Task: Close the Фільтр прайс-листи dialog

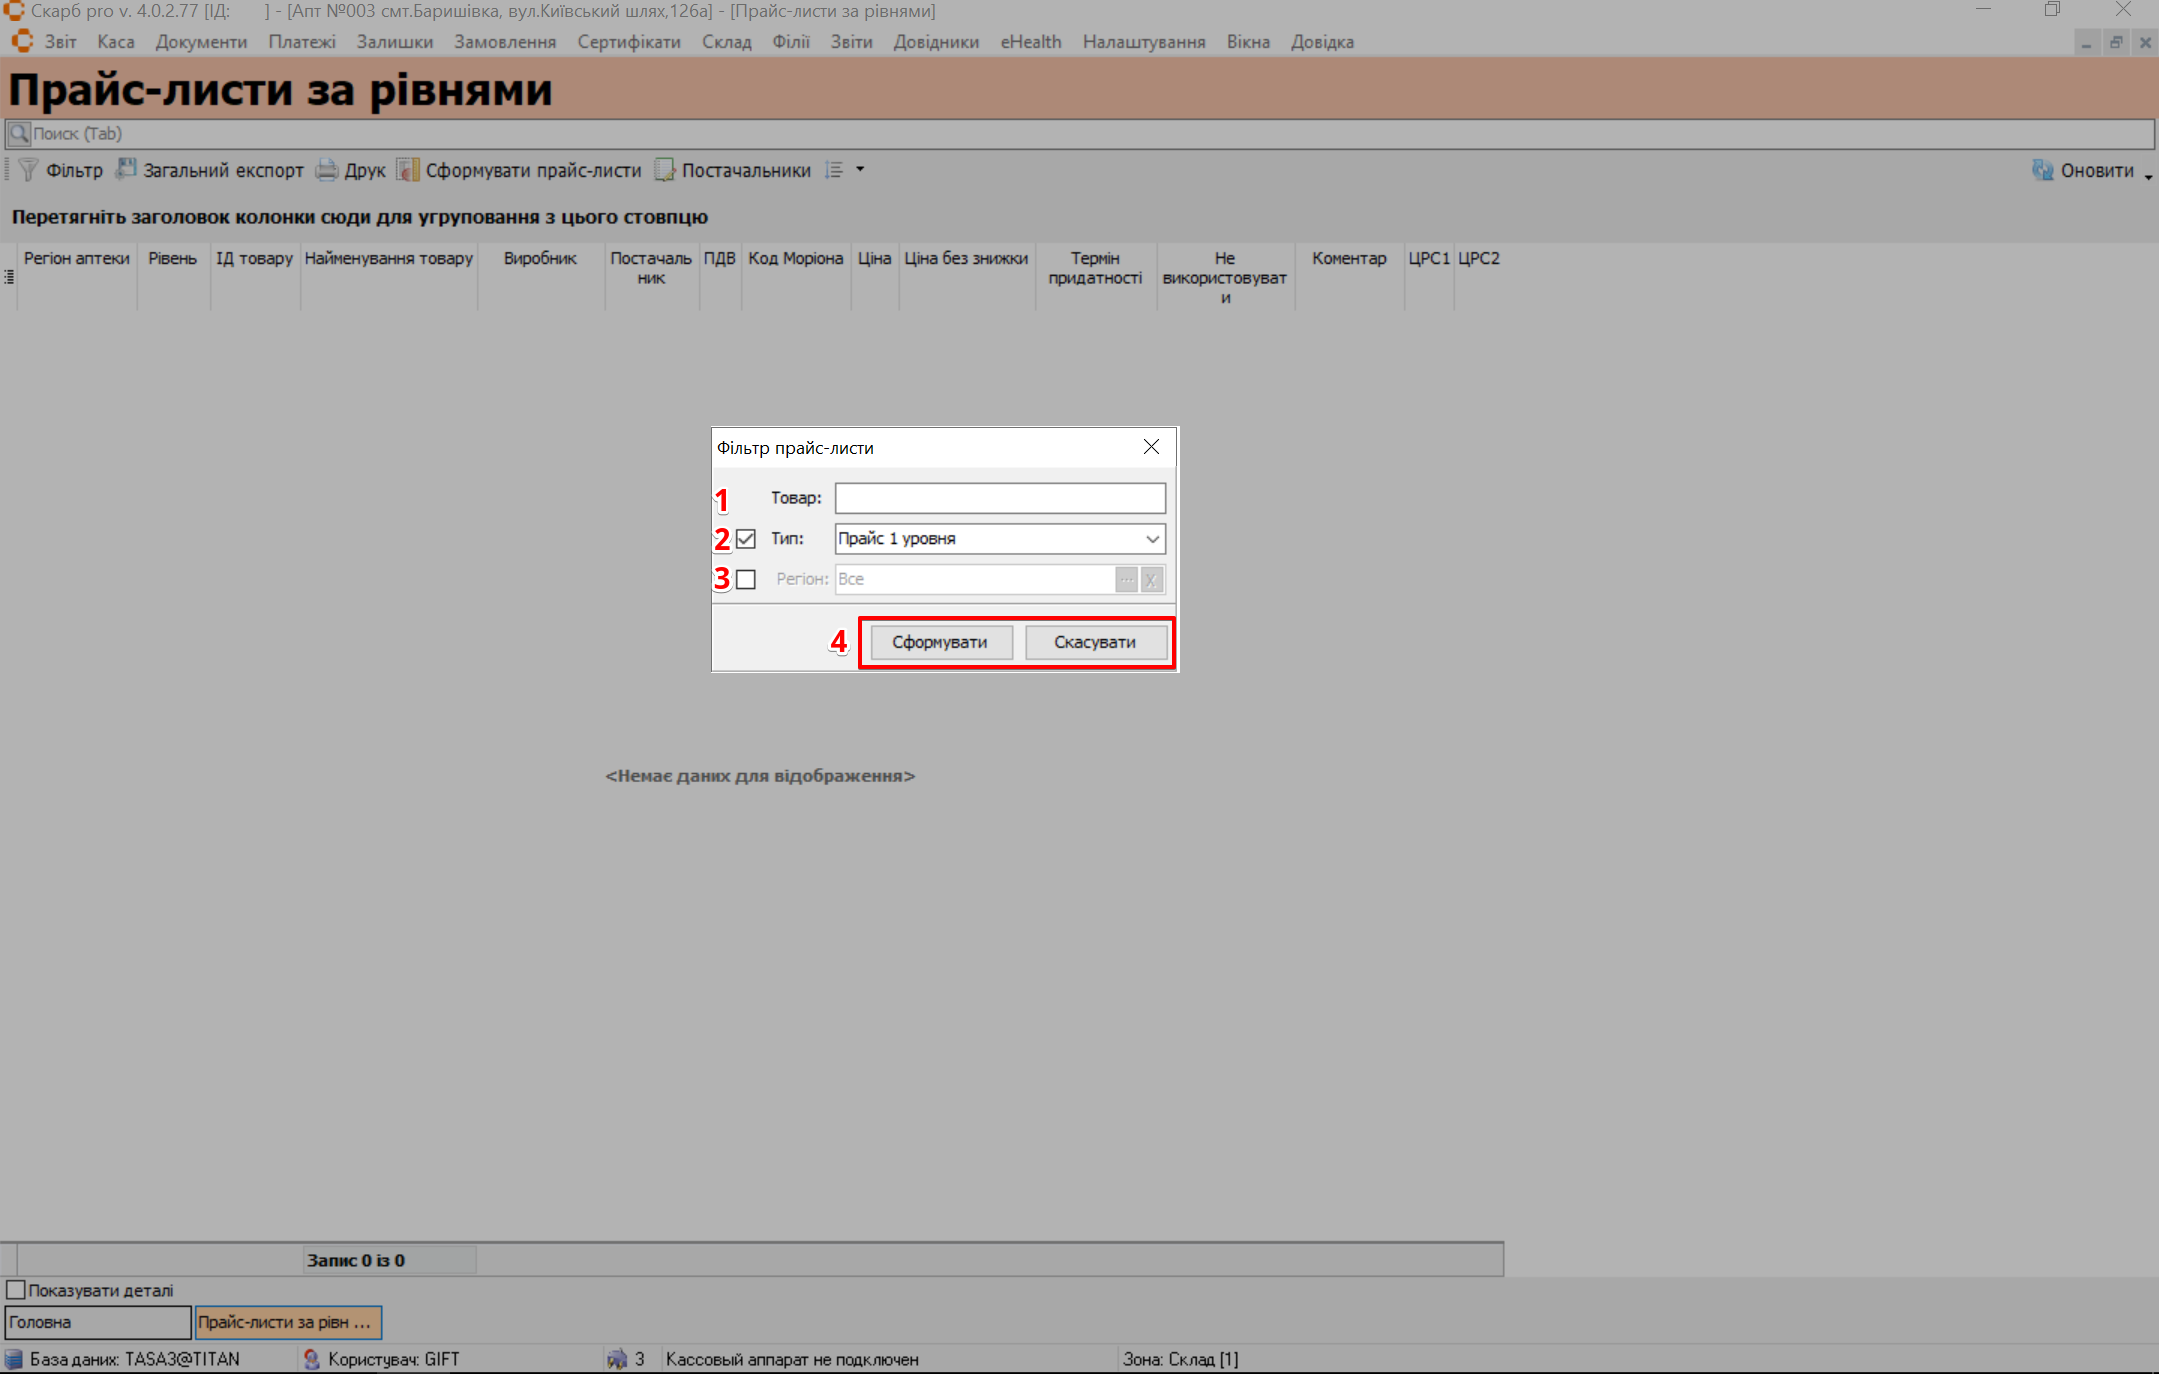Action: (1151, 447)
